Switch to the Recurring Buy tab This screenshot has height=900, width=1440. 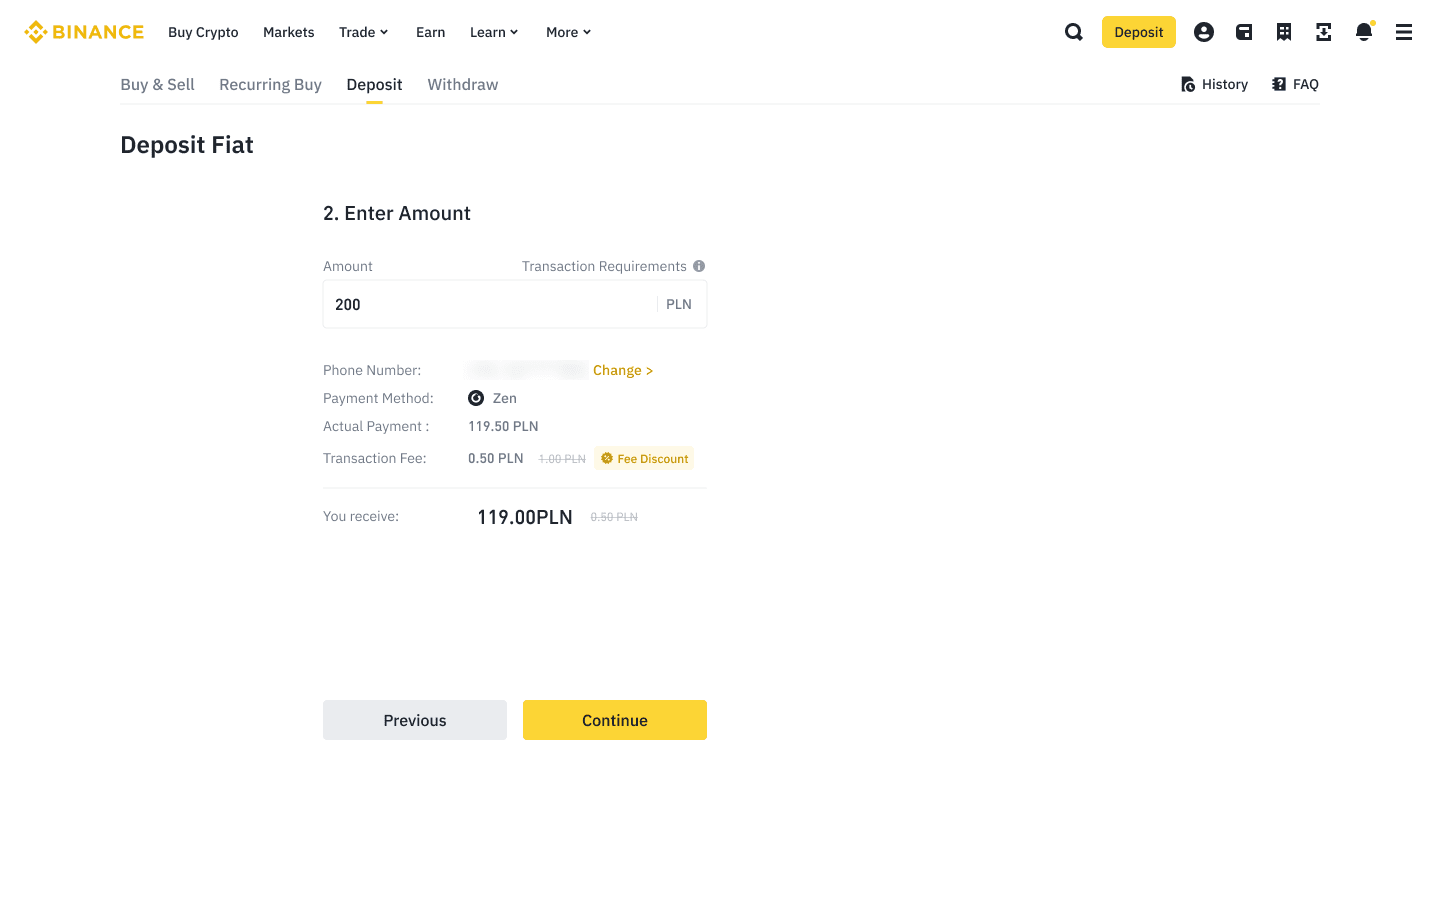(x=270, y=85)
